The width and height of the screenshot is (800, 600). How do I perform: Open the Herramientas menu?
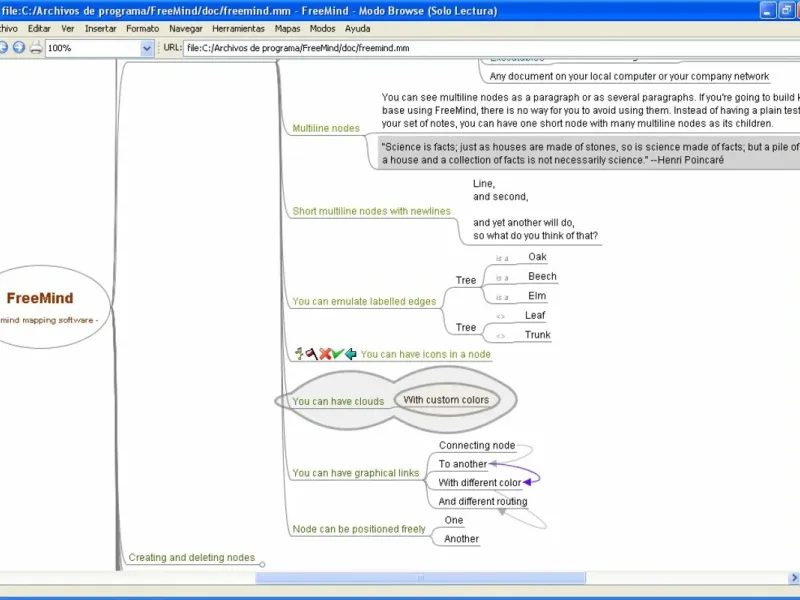238,29
